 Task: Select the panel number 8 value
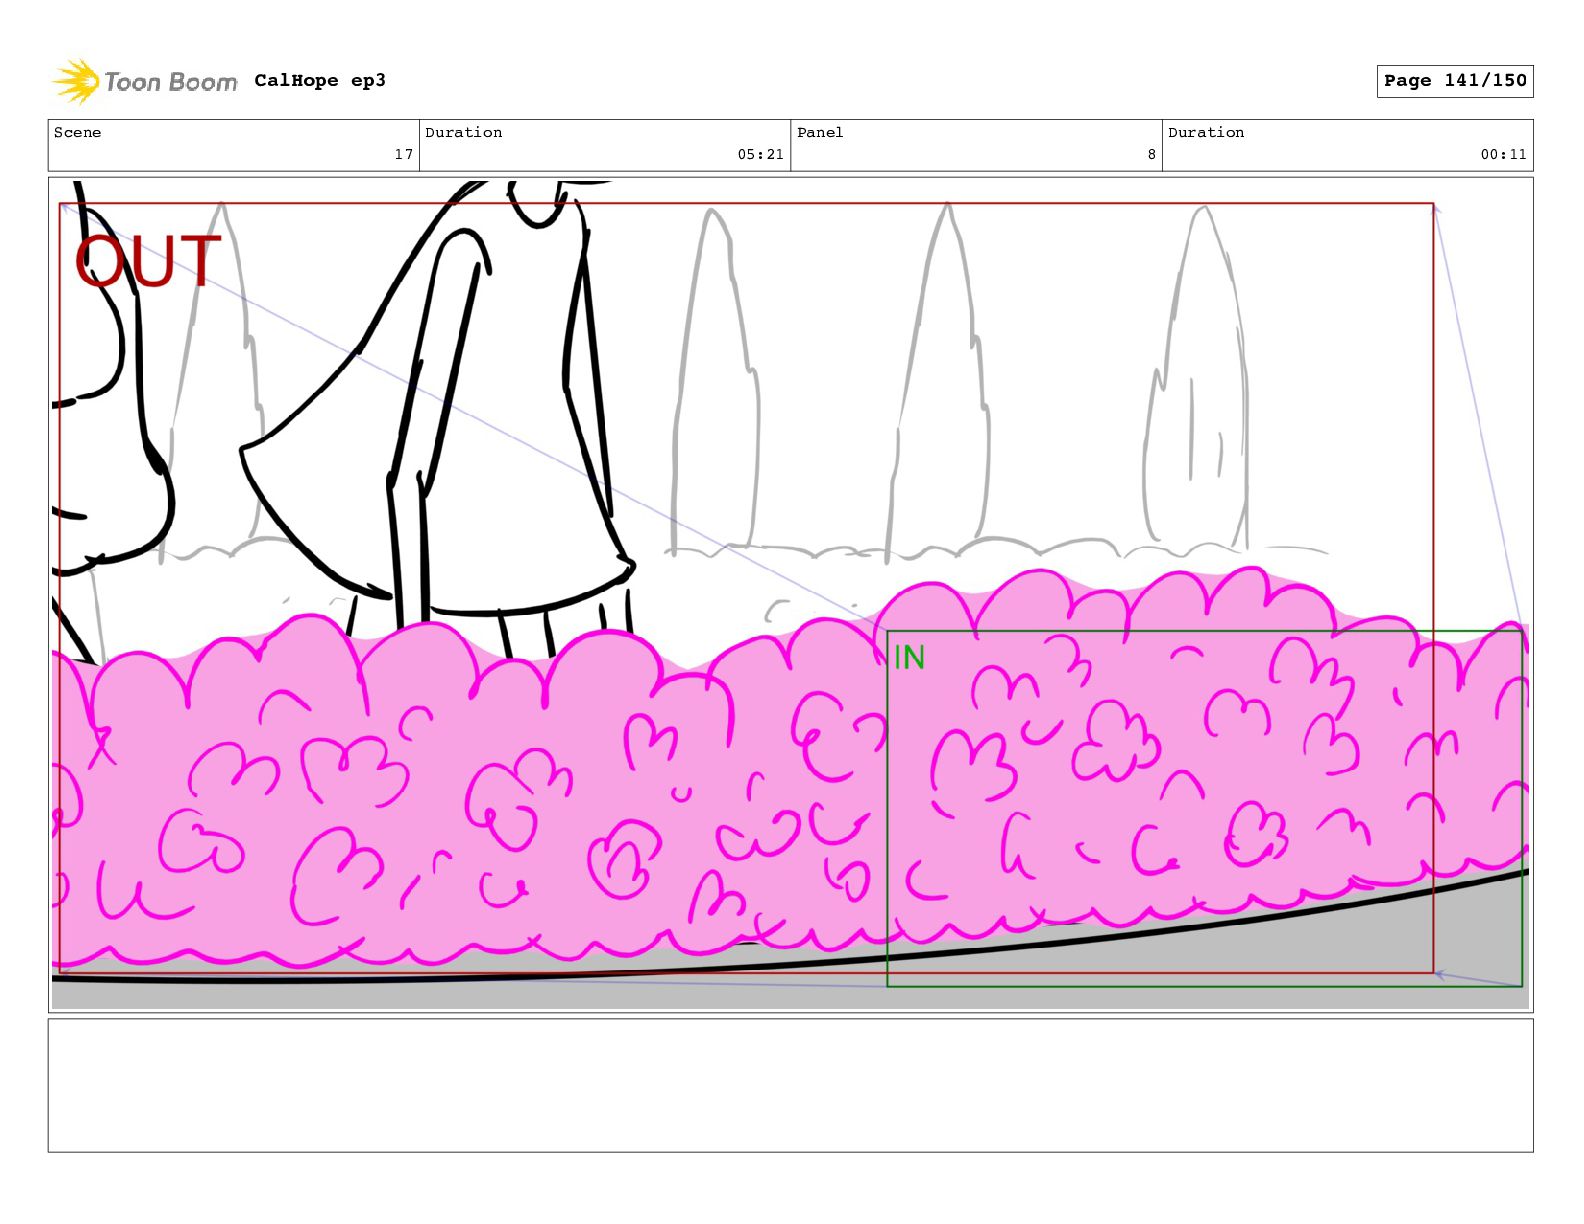point(1151,155)
